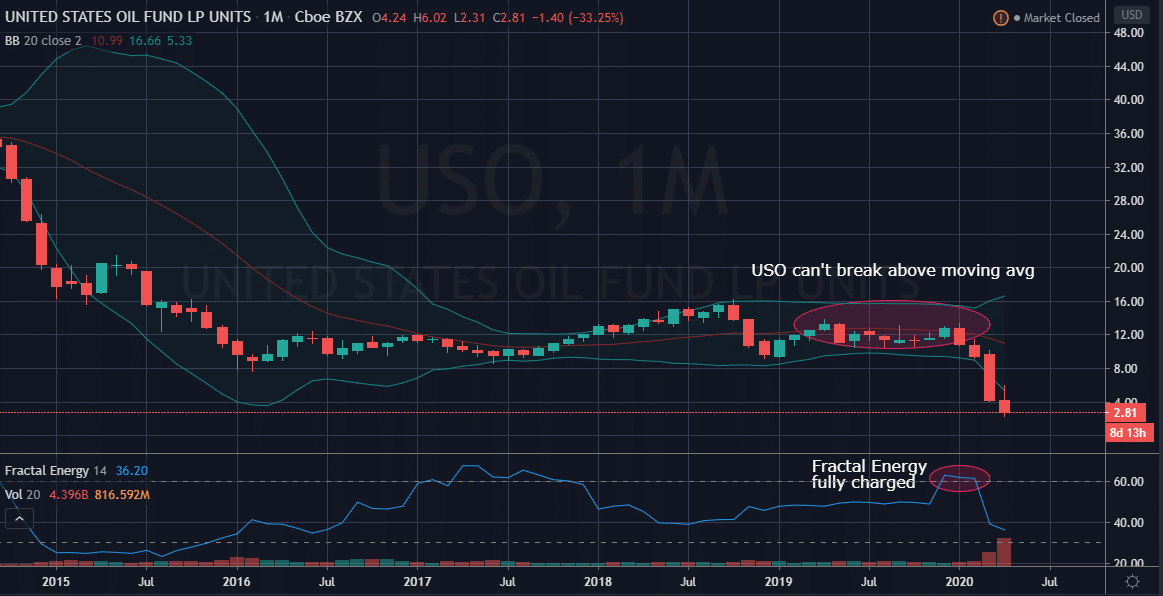Select the "Fractal Energy fully charged" note
Screen dimensions: 1163x596
(869, 474)
